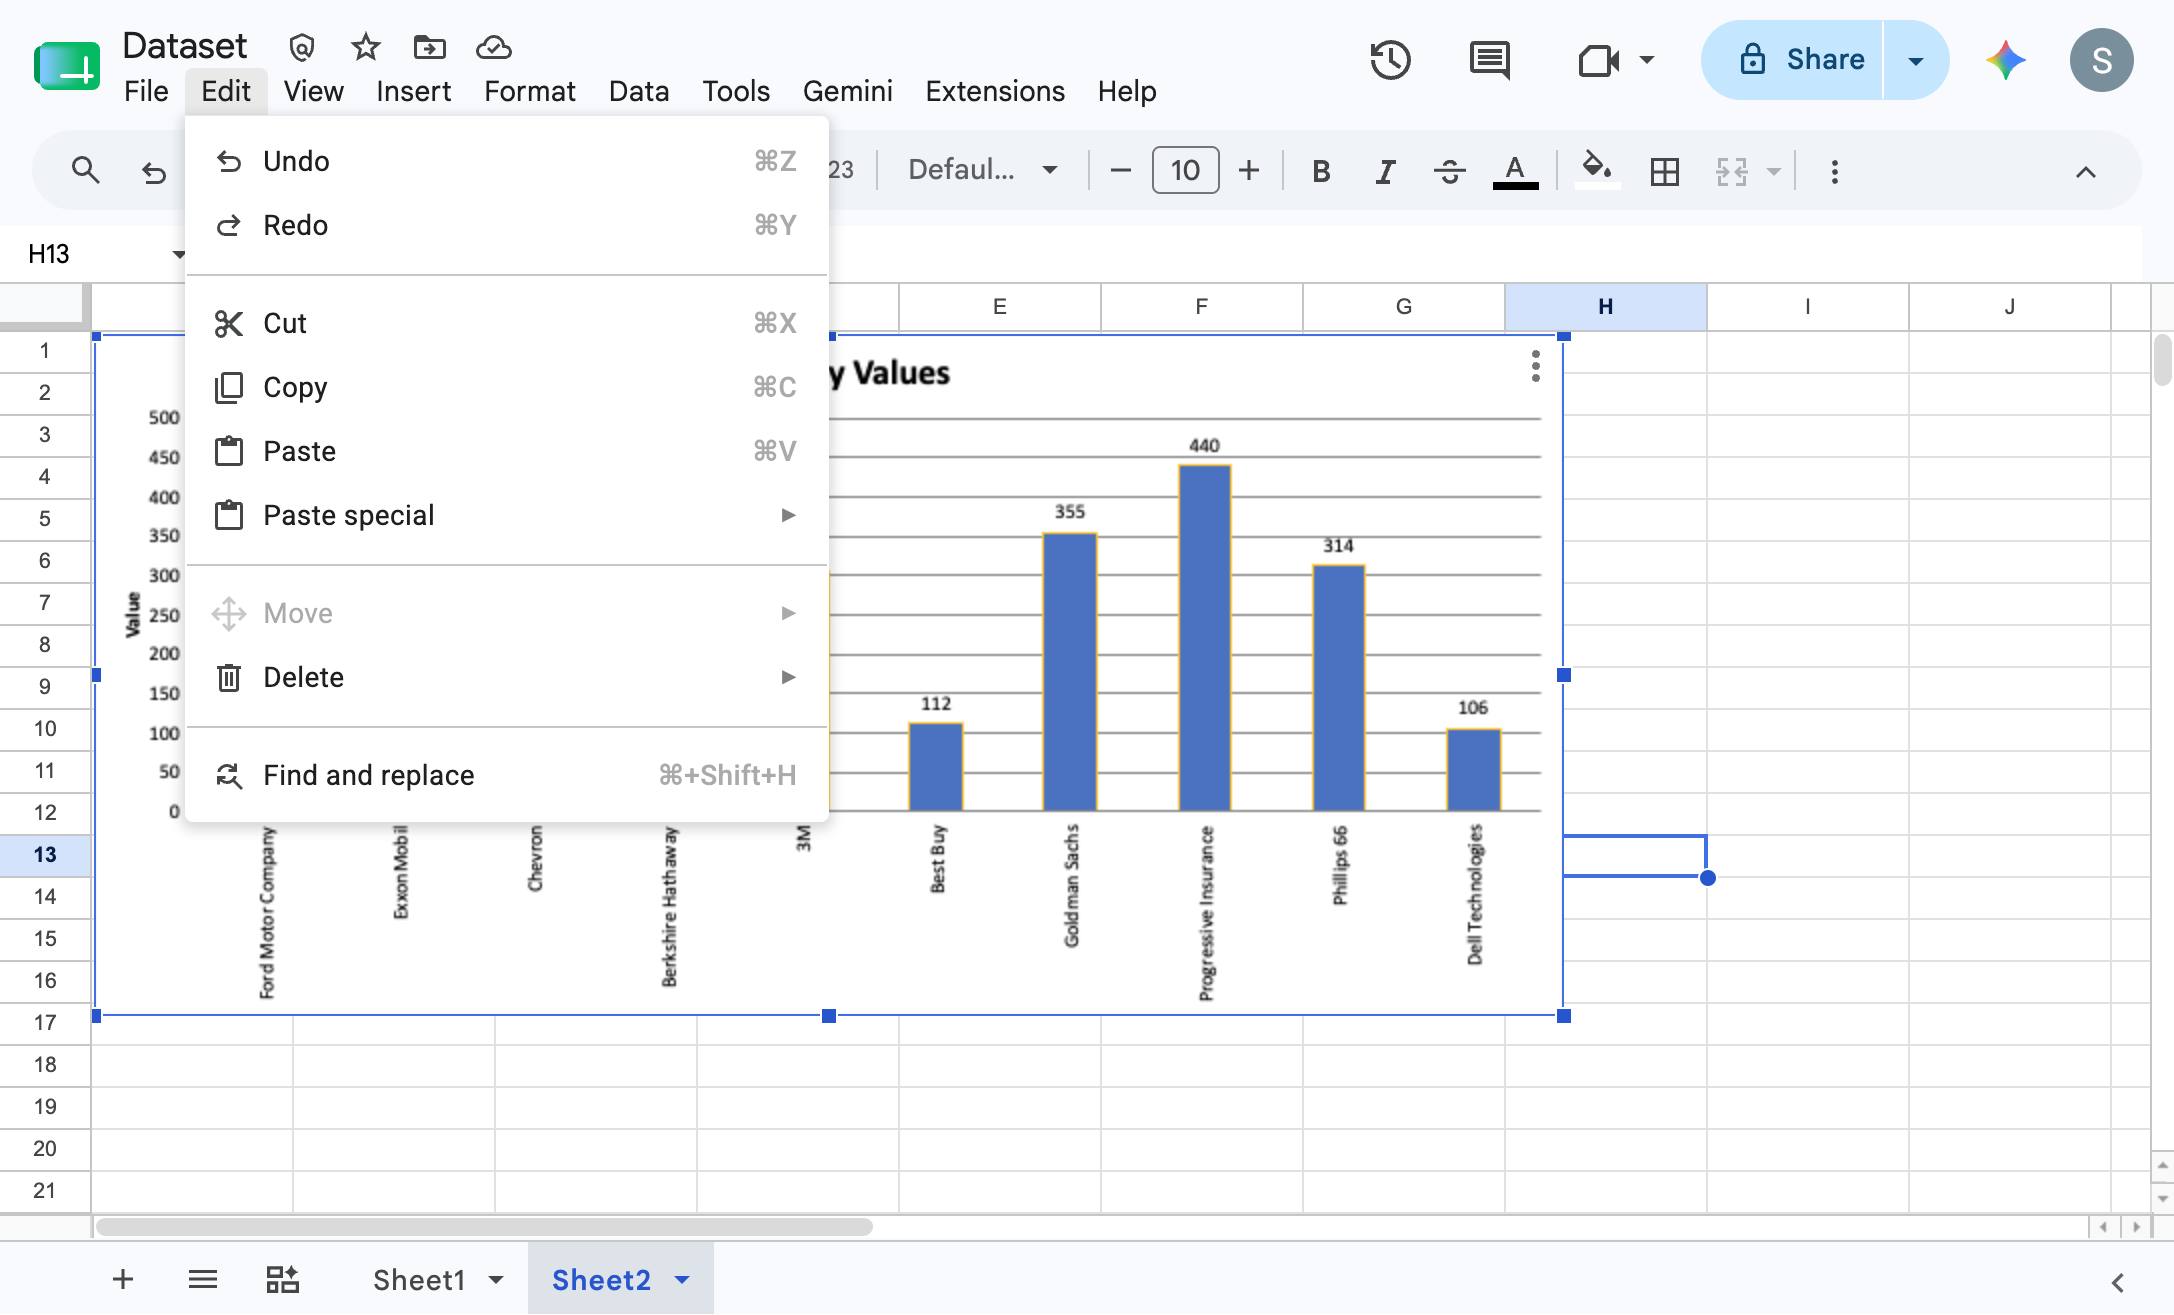Expand the Name box dropdown
Image resolution: width=2174 pixels, height=1315 pixels.
tap(178, 254)
